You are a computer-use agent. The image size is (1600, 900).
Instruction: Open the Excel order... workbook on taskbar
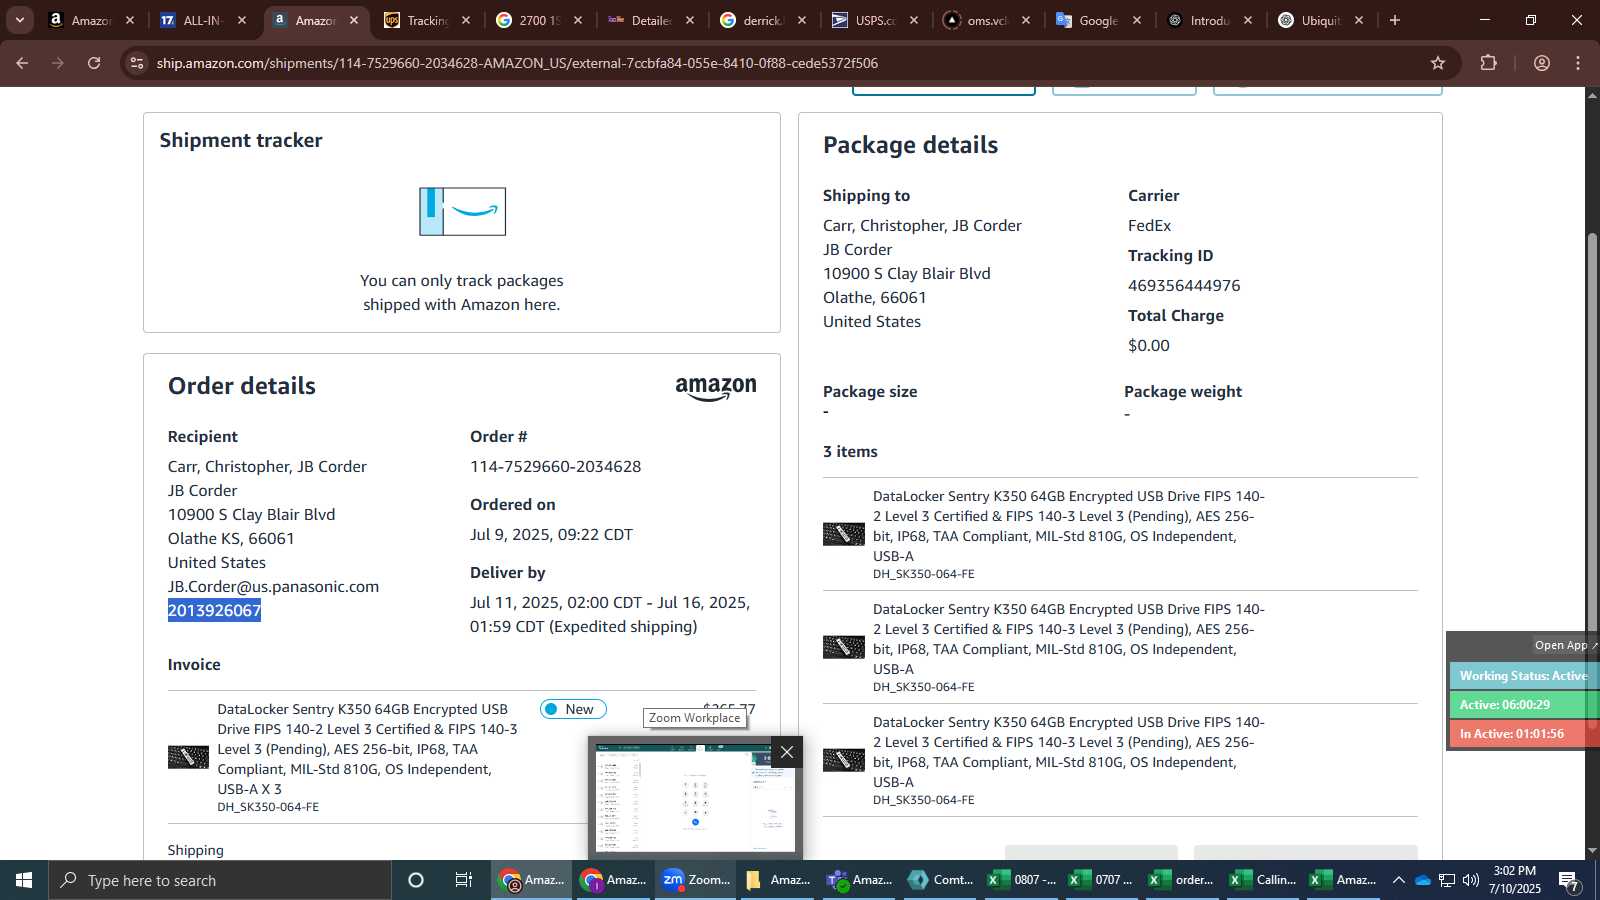click(x=1184, y=880)
